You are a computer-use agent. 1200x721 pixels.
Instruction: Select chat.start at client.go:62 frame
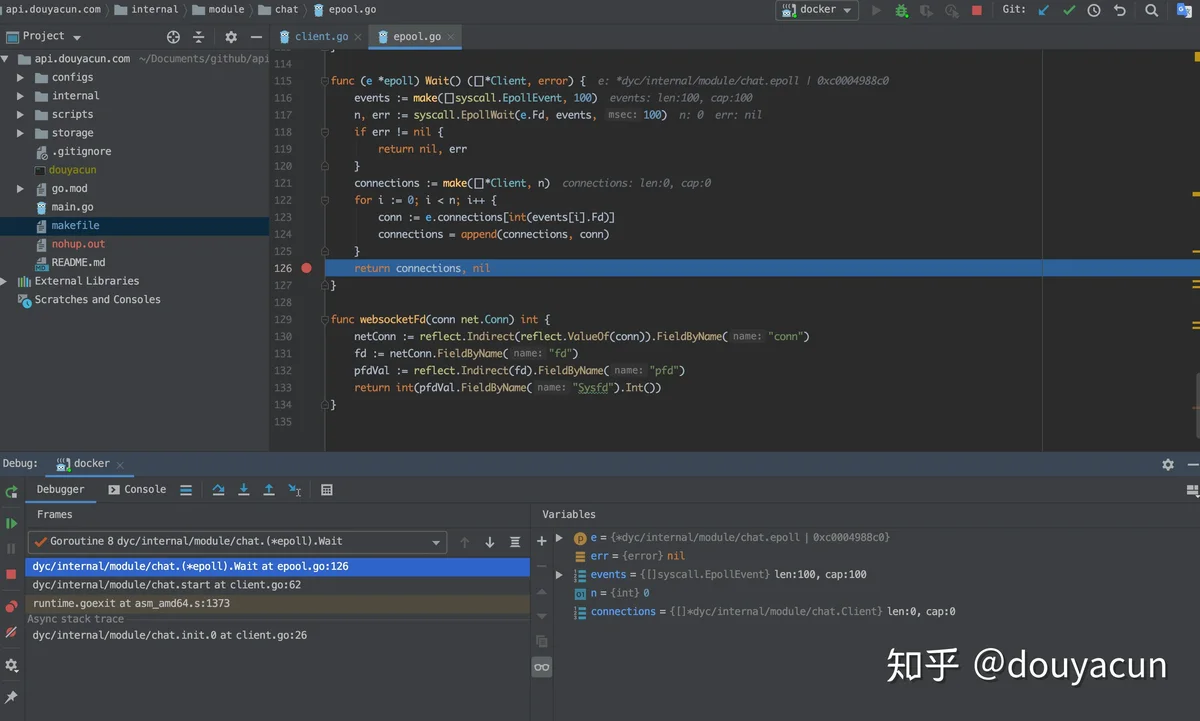pos(167,585)
